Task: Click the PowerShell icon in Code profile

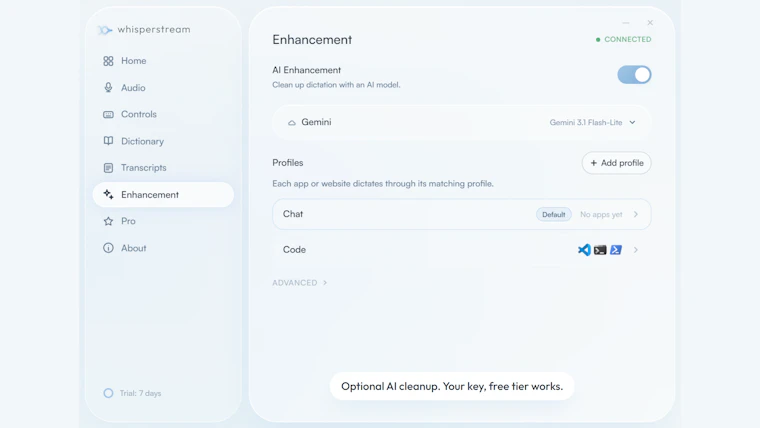Action: click(x=616, y=250)
